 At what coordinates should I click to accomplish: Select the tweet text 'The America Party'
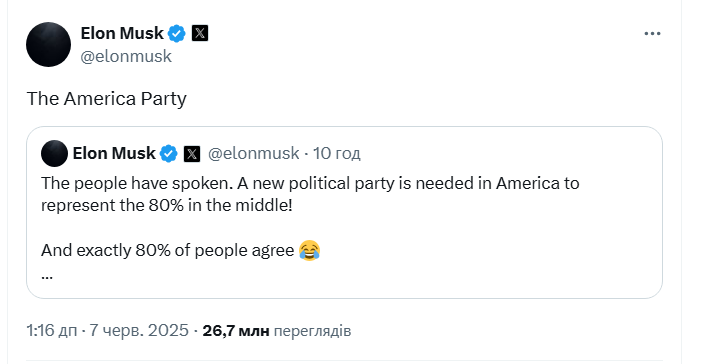[107, 99]
